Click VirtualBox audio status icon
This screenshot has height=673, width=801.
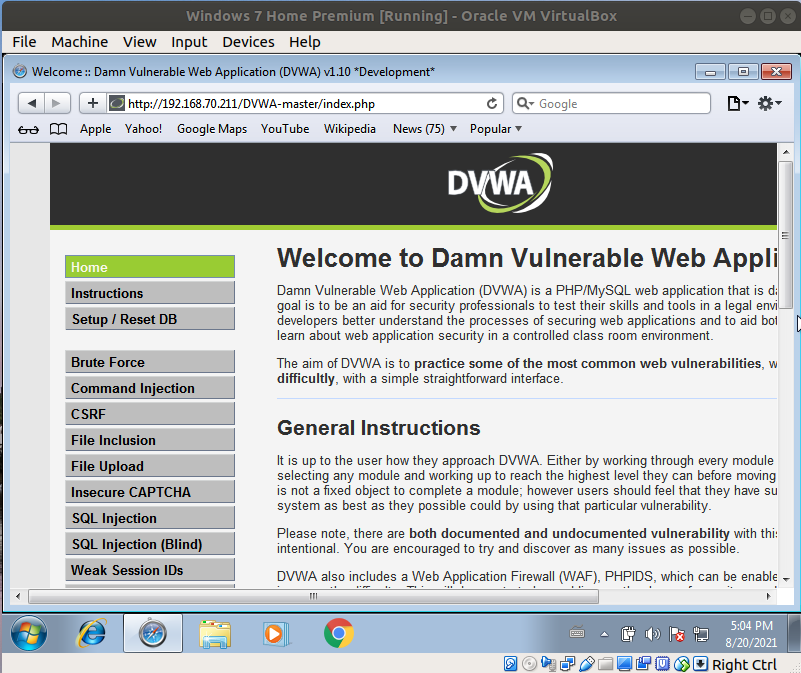548,664
